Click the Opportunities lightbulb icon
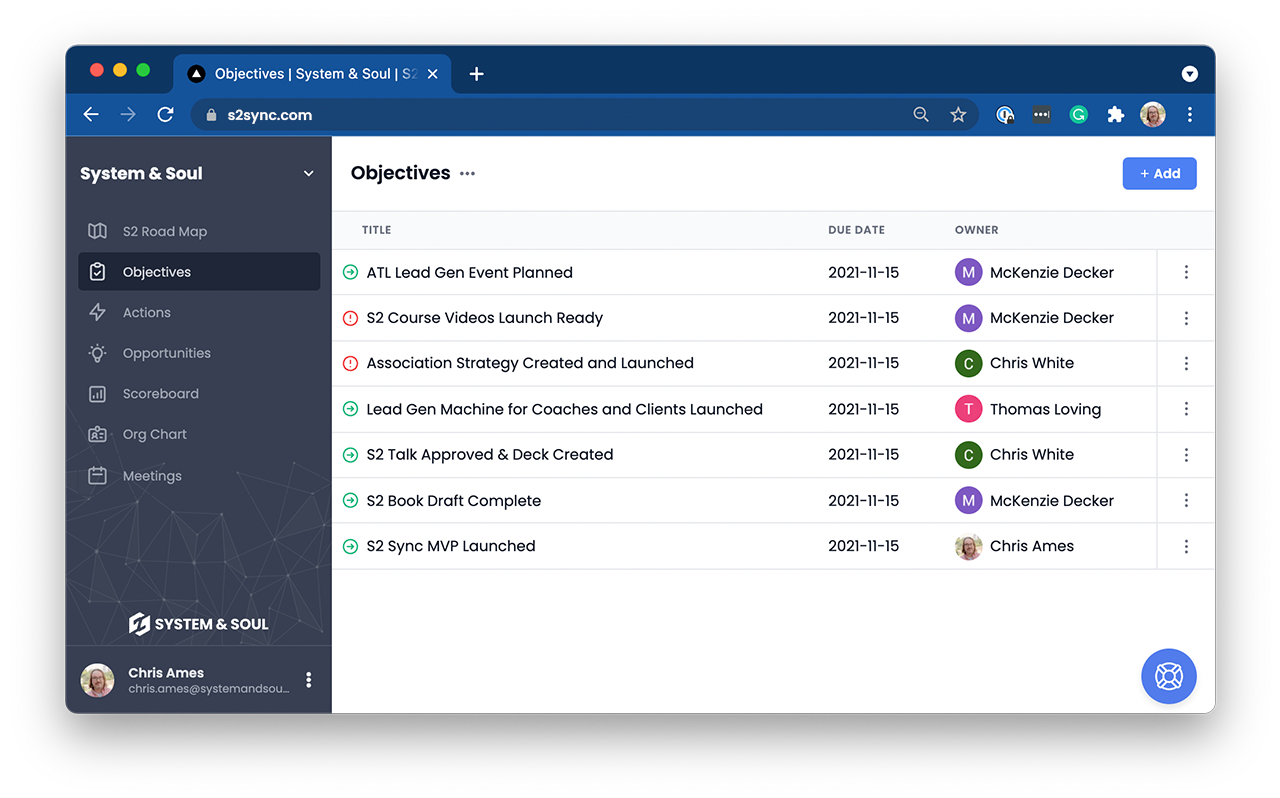Viewport: 1280px width, 798px height. pos(97,353)
